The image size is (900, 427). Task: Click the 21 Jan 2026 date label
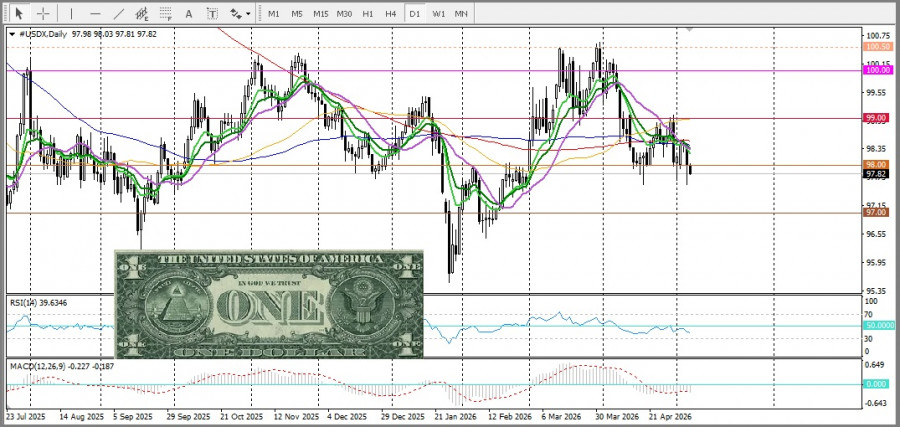point(454,416)
